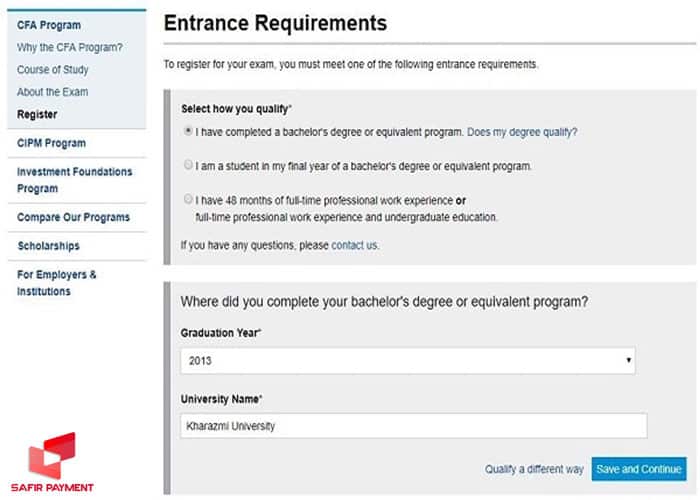The image size is (700, 500).
Task: Select final year student radio option
Action: [x=189, y=165]
